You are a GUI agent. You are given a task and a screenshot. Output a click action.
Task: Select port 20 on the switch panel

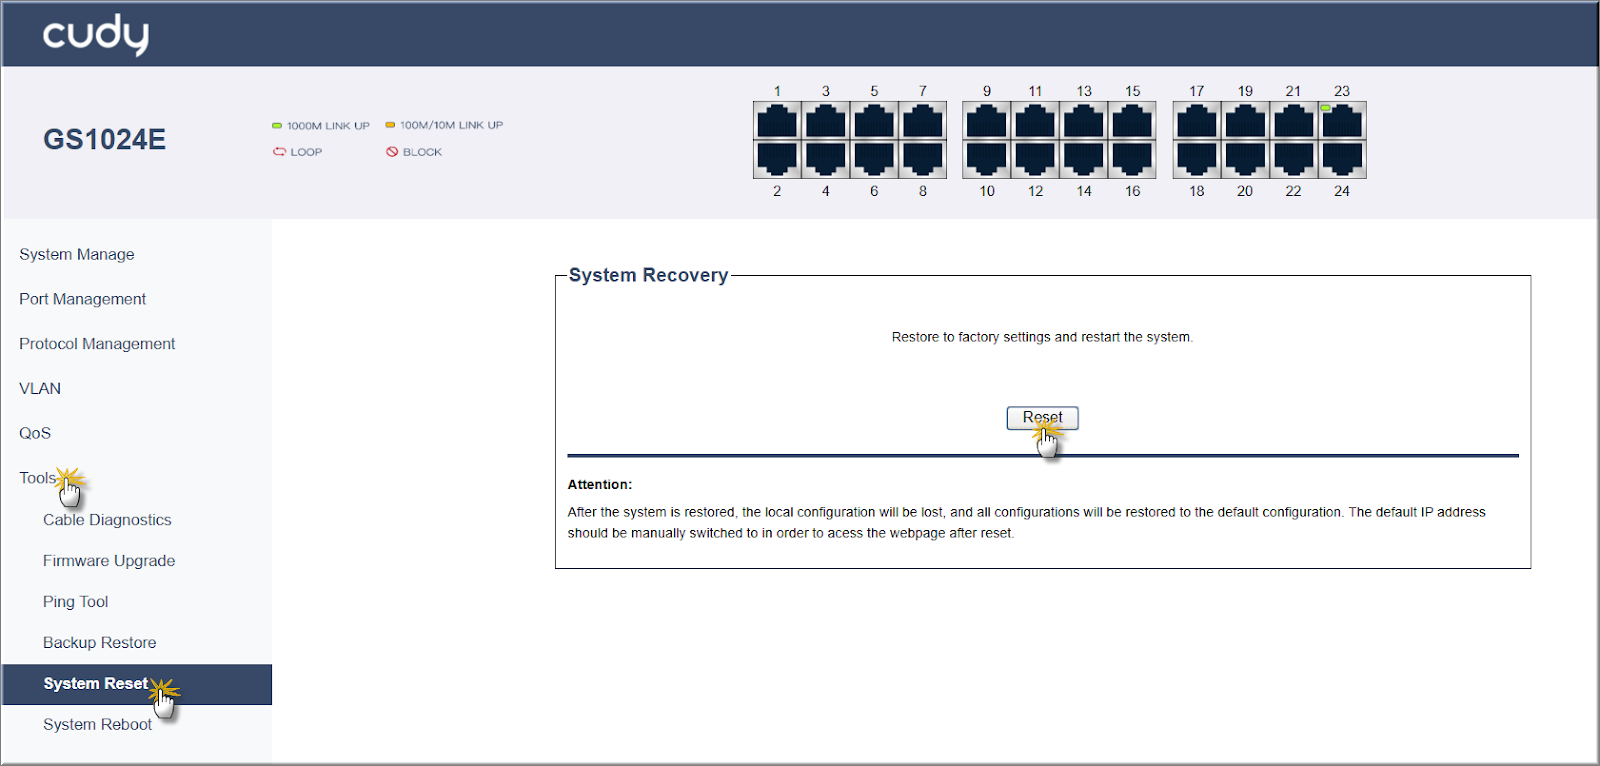[1245, 159]
